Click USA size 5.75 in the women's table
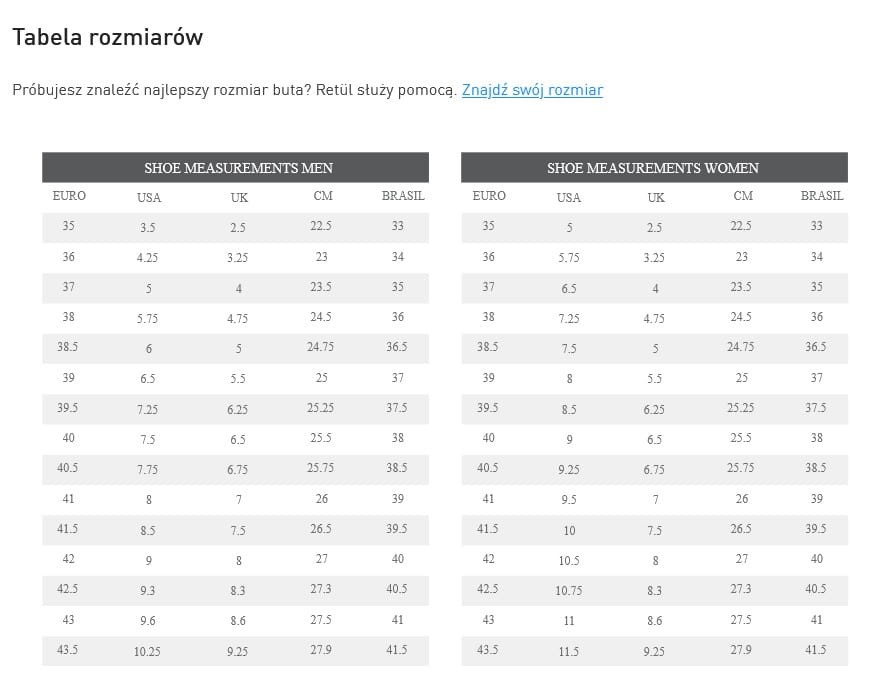Viewport: 883px width, 693px height. click(x=568, y=258)
